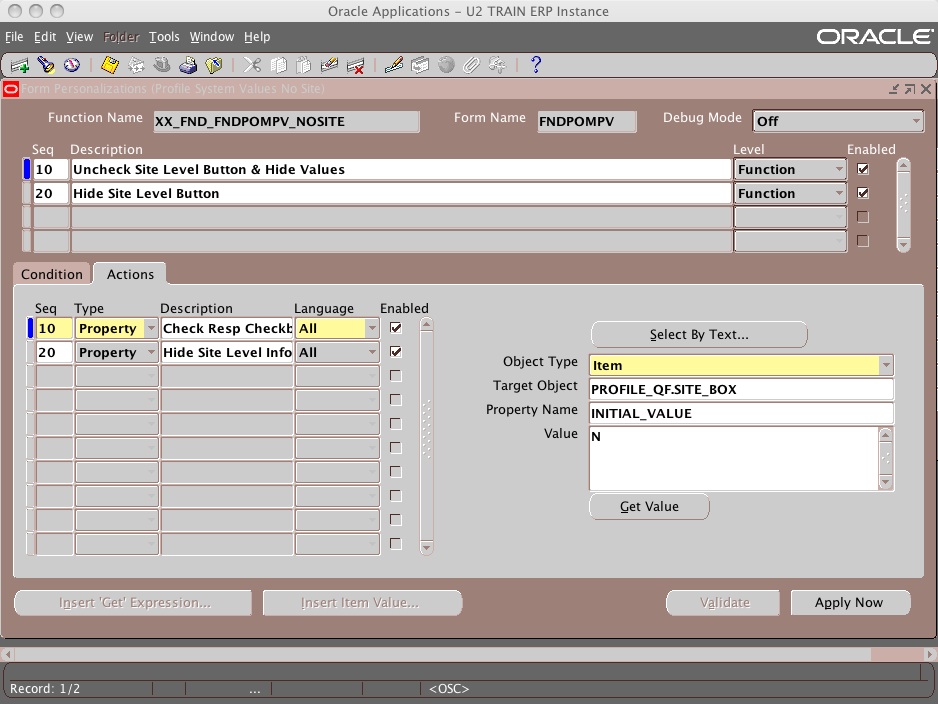Click the Target Object field

(741, 389)
